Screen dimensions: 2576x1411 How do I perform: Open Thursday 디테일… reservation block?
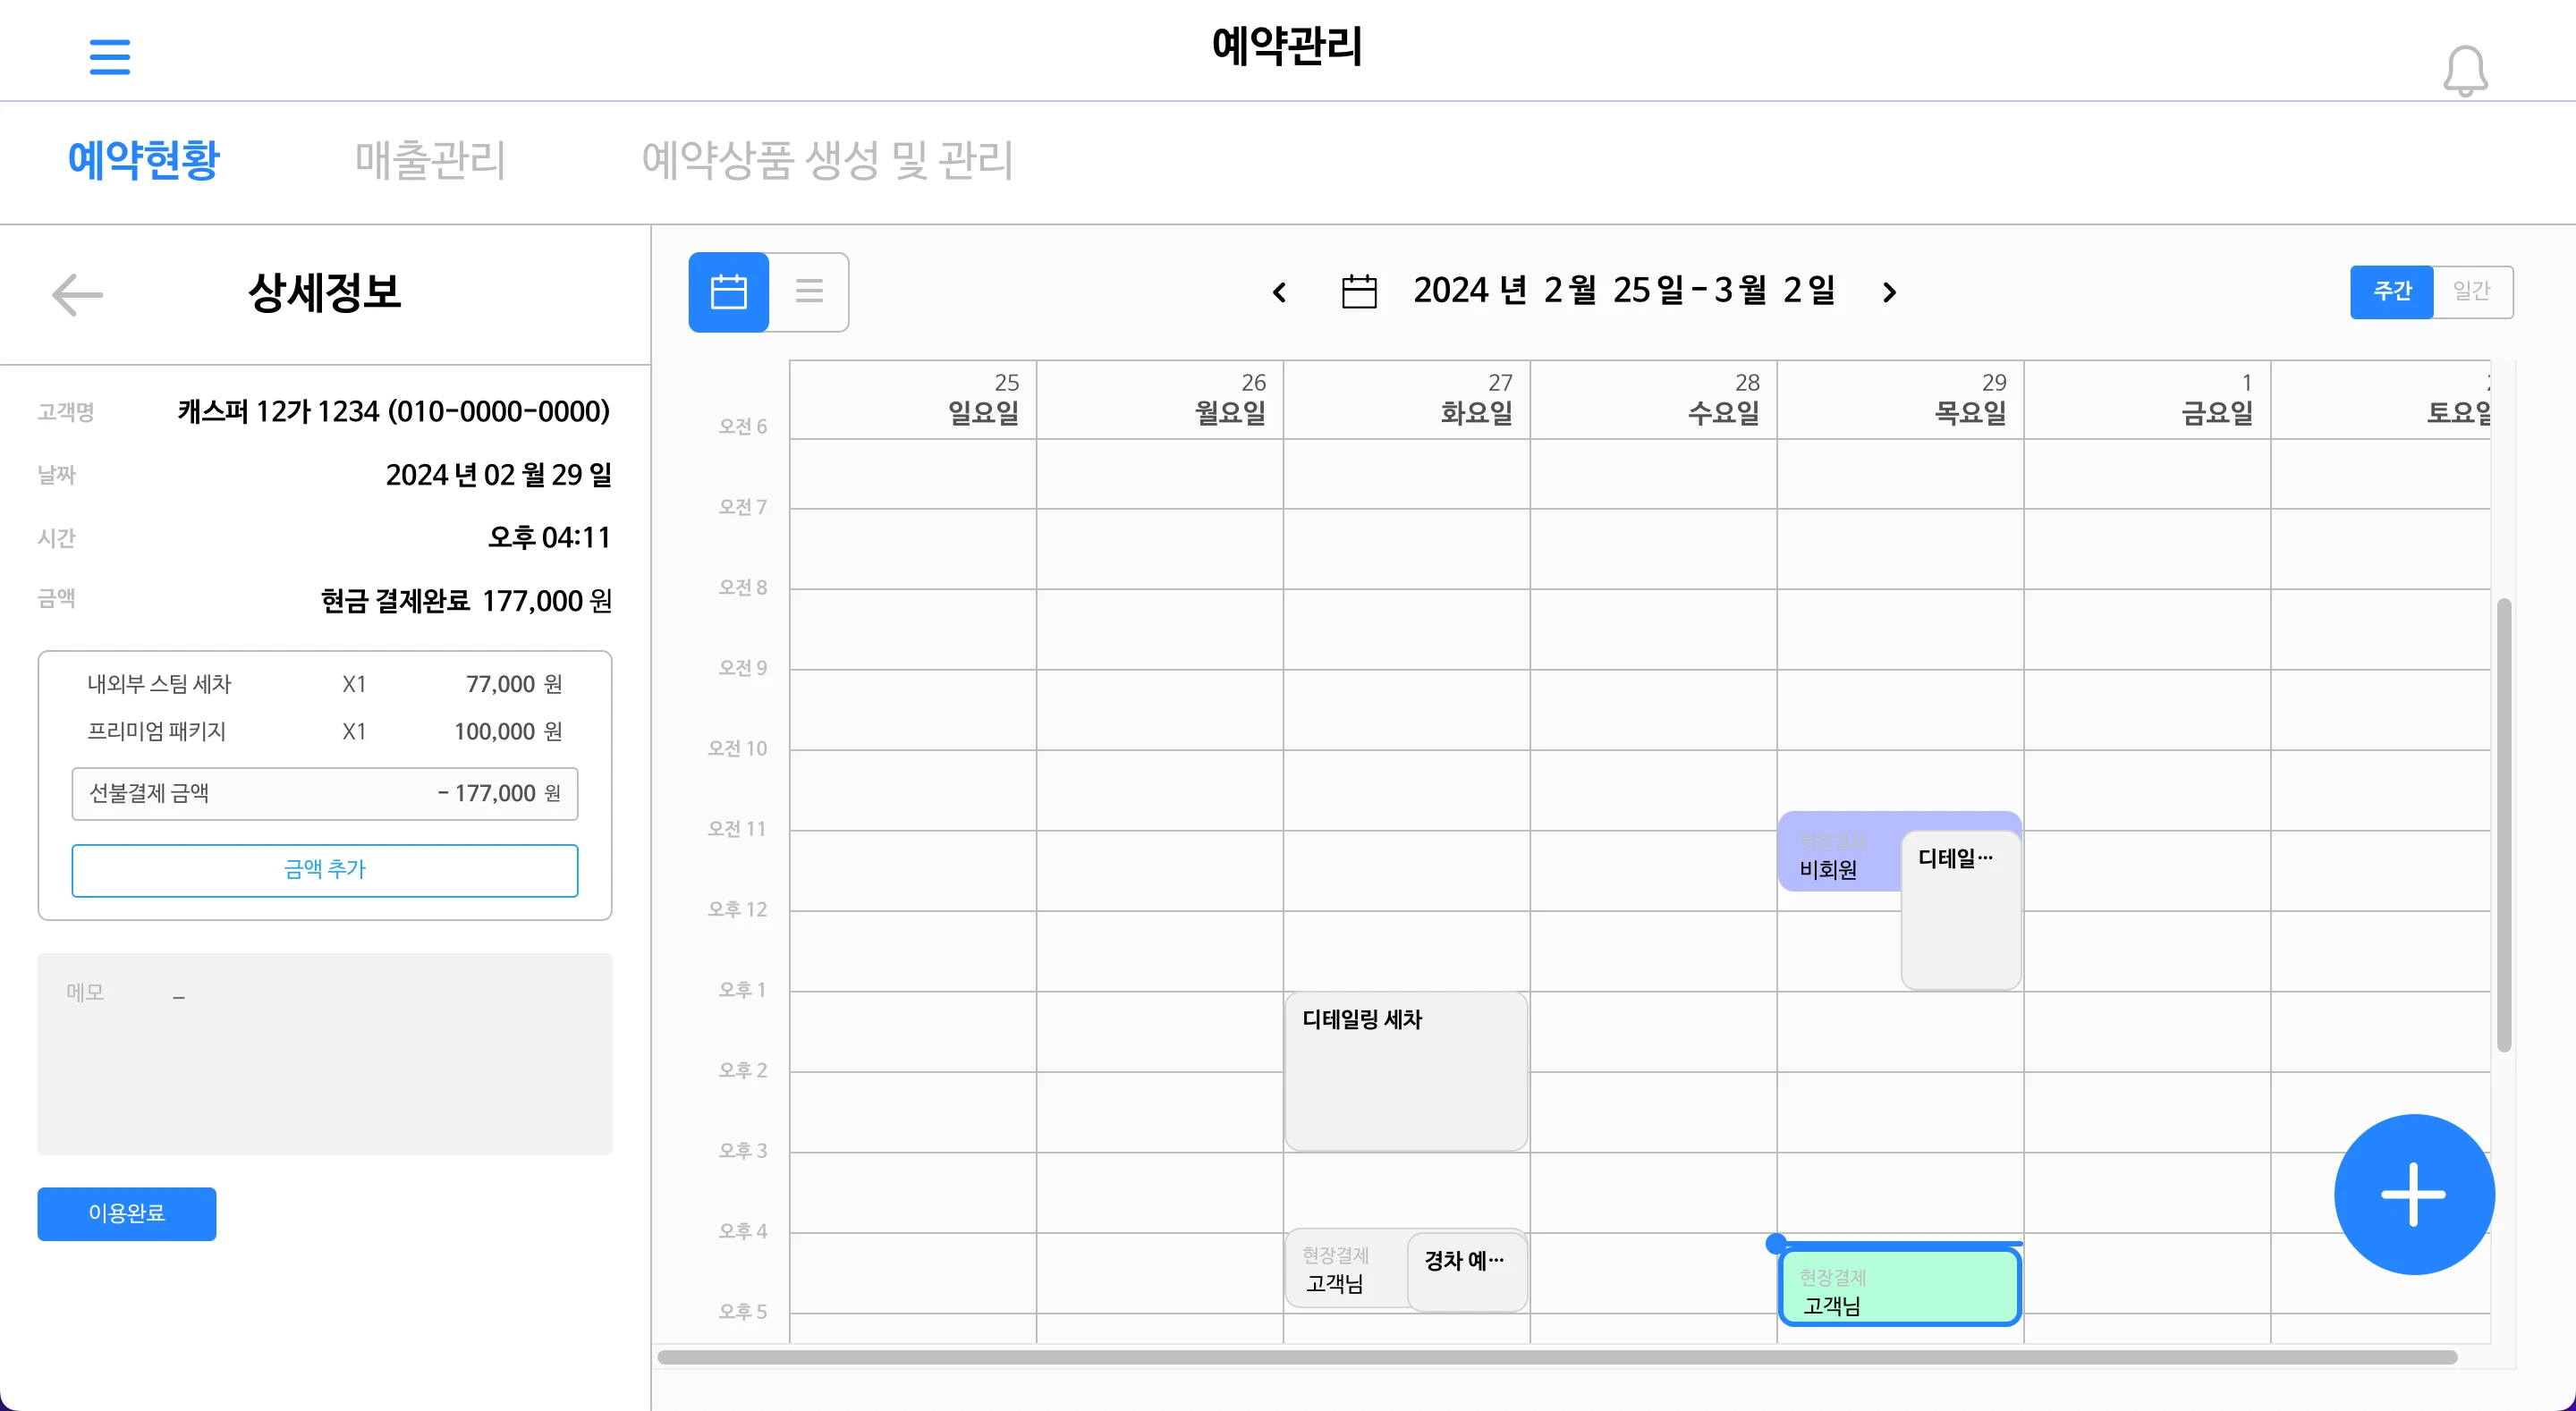[x=1961, y=910]
